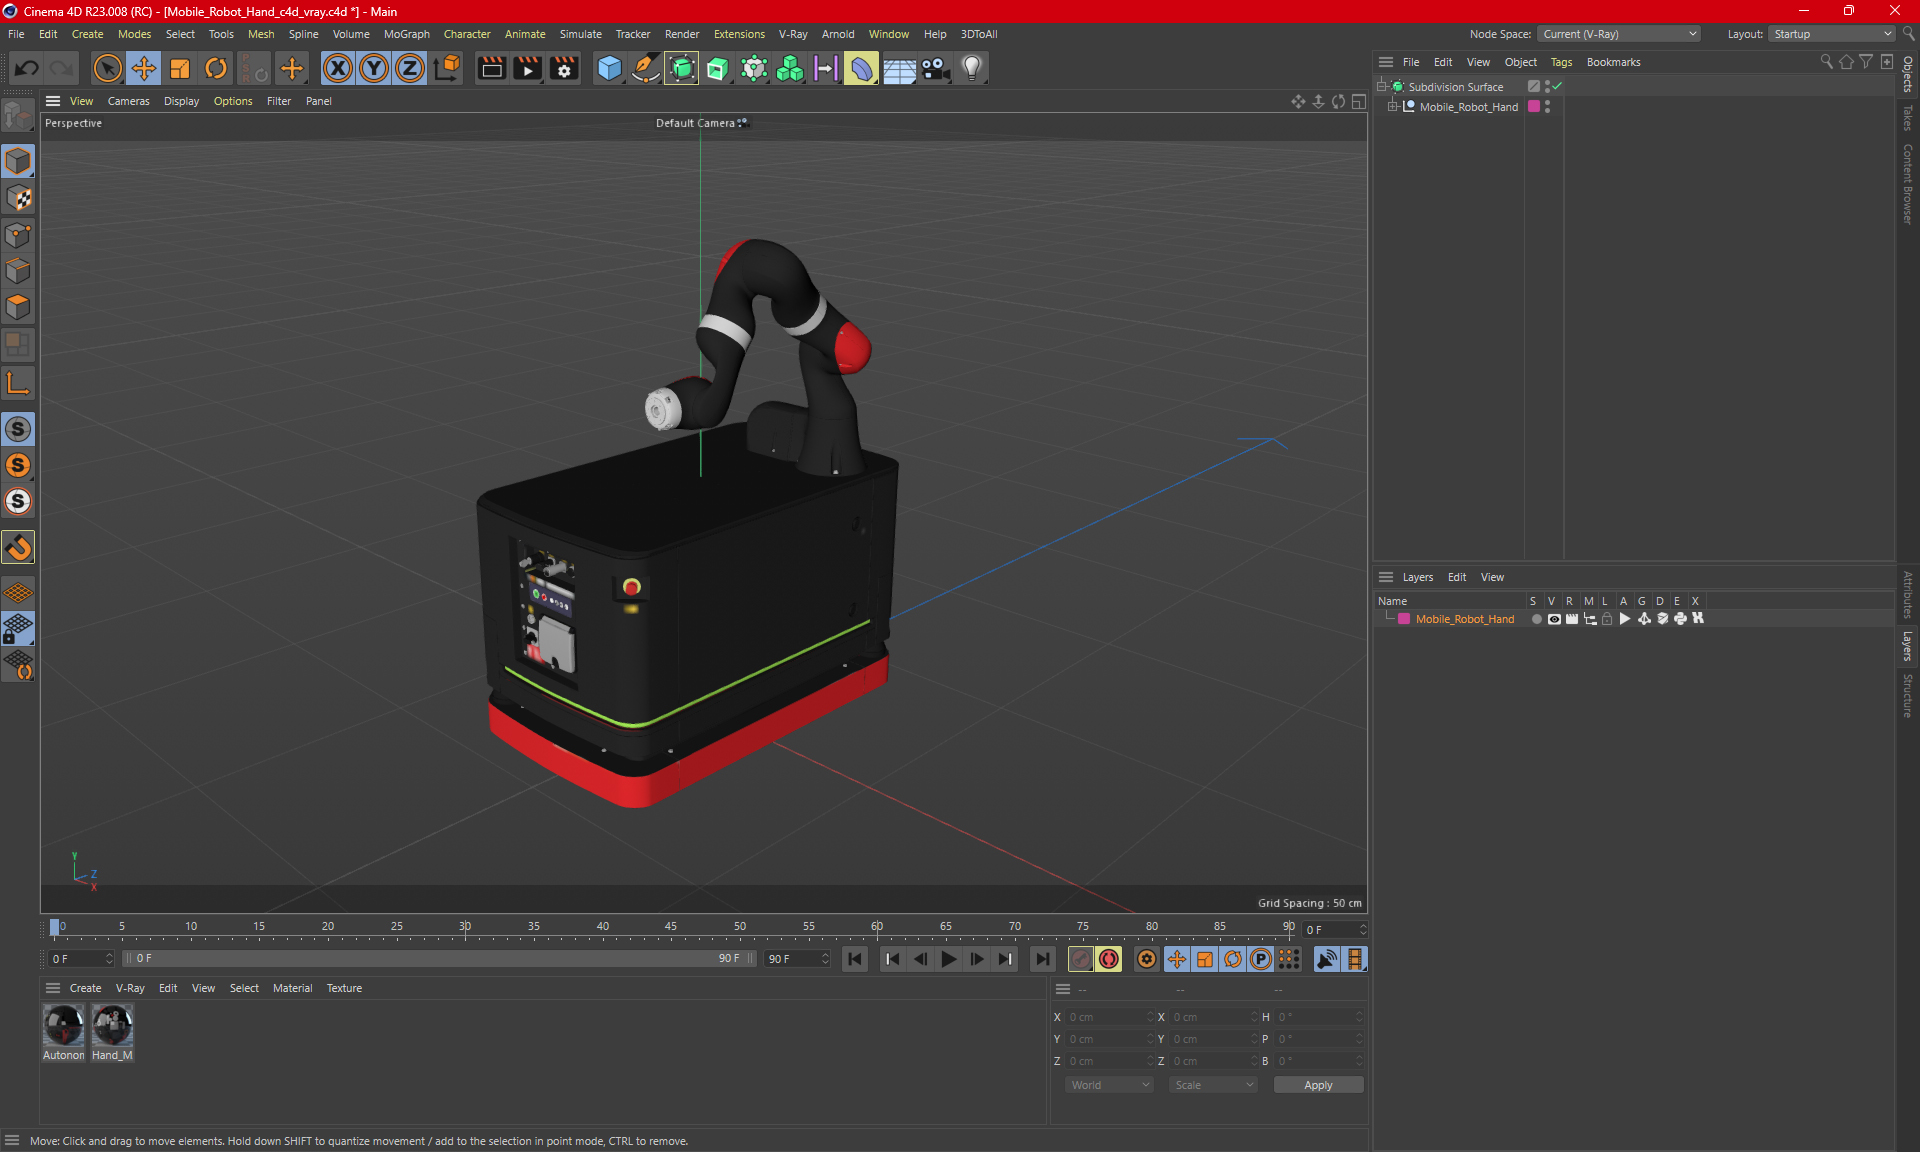Enable the Axis mode L icon
Viewport: 1920px width, 1152px height.
[x=18, y=383]
